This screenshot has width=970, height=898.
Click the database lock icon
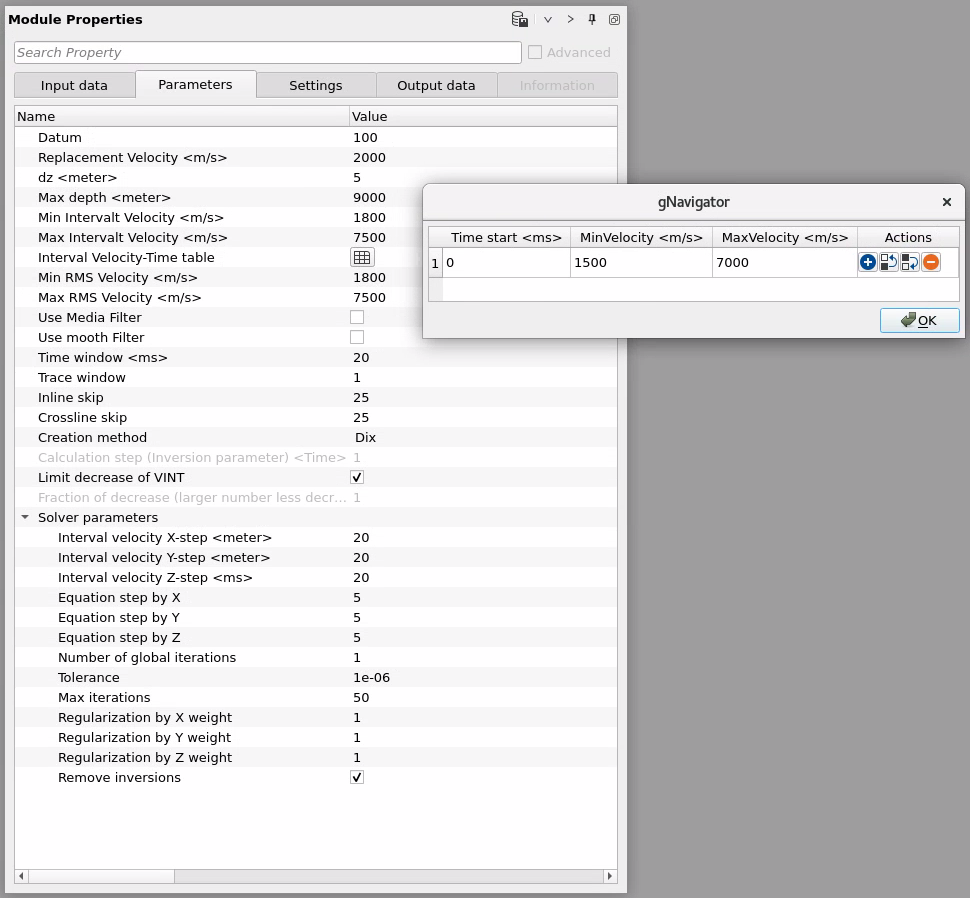click(x=519, y=20)
